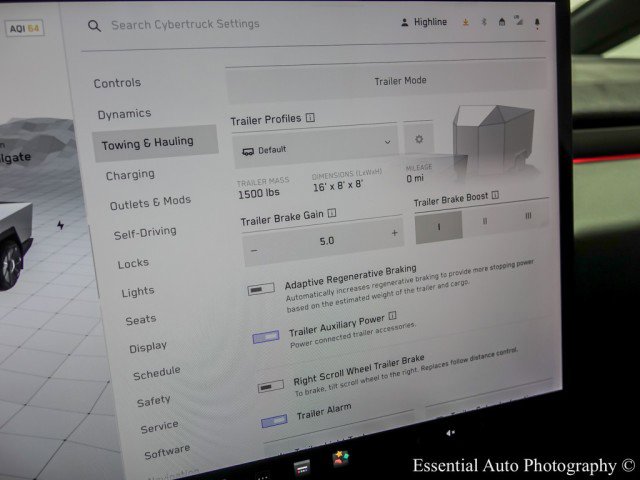This screenshot has height=480, width=640.
Task: Tap the volume speaker icon
Action: pos(451,433)
